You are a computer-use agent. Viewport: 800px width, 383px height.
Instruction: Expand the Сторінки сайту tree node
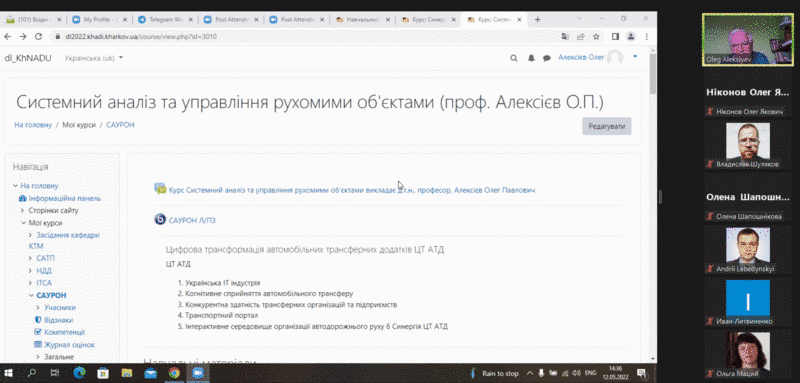point(23,210)
